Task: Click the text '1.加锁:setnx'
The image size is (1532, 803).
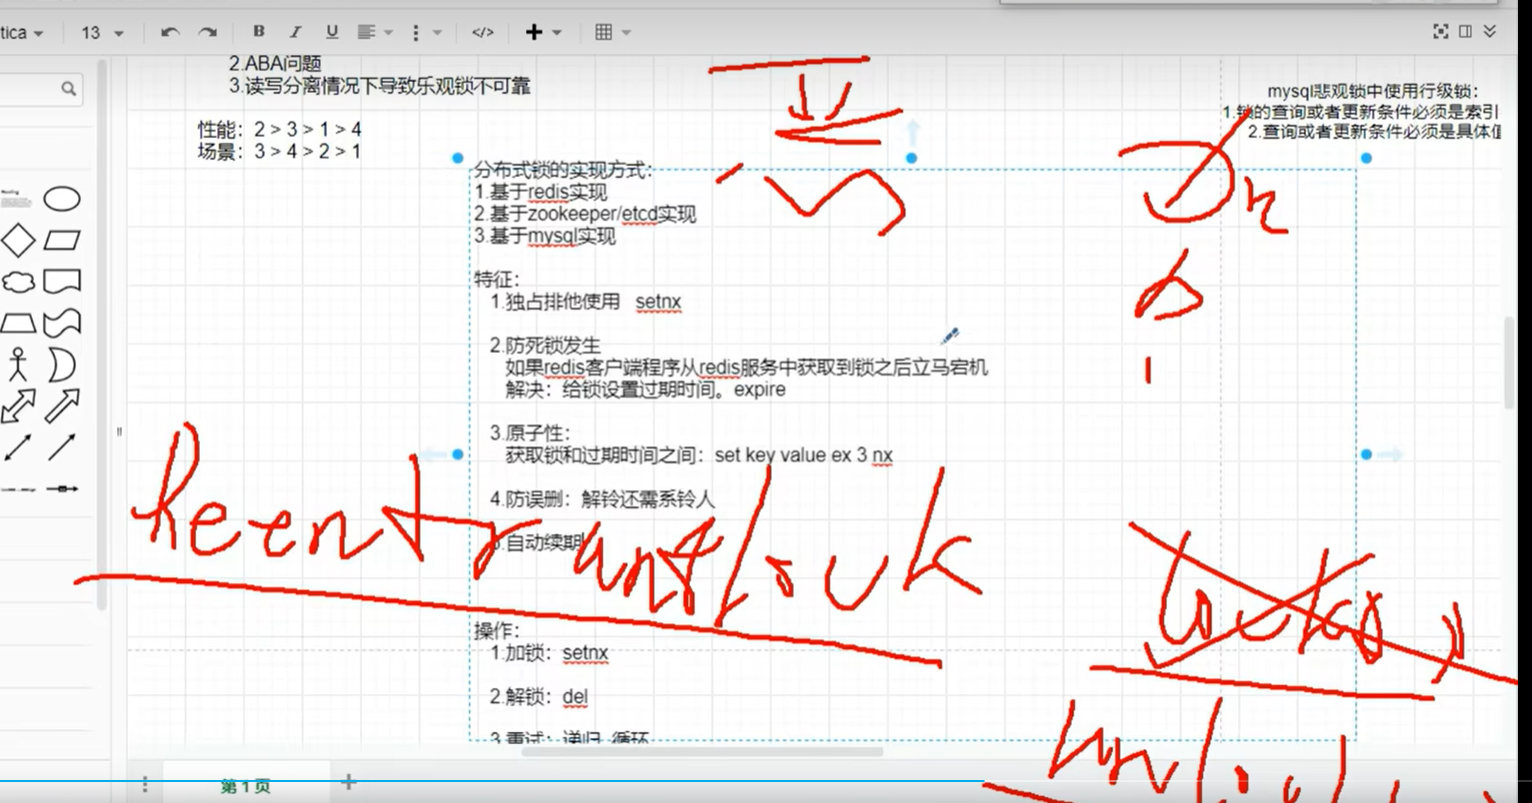Action: pyautogui.click(x=549, y=653)
